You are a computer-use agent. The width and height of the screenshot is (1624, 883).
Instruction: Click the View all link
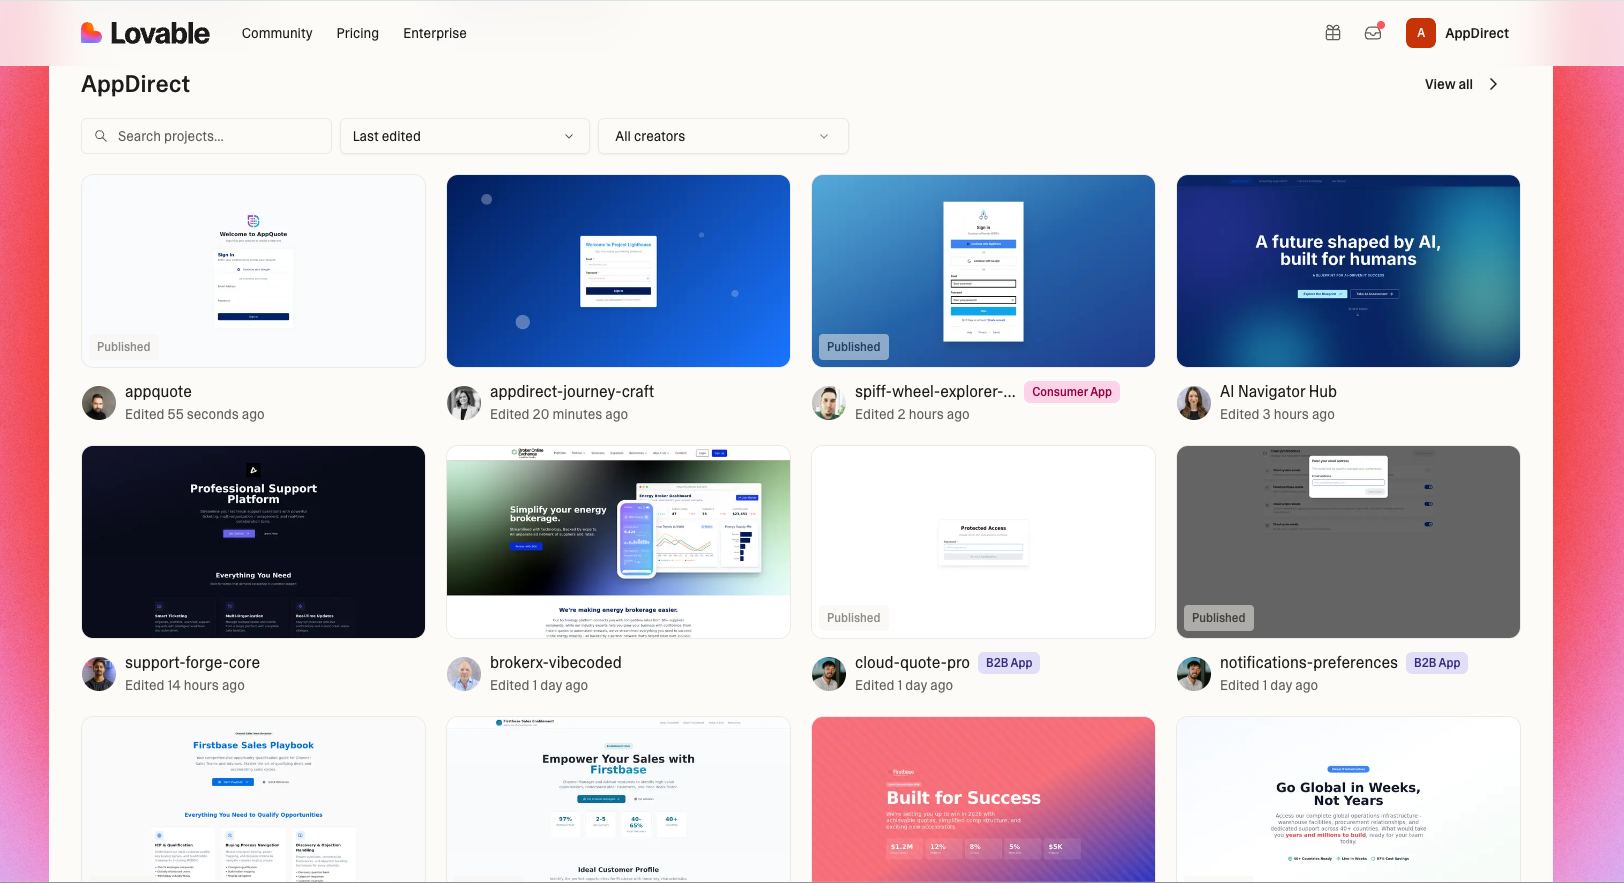pyautogui.click(x=1448, y=84)
